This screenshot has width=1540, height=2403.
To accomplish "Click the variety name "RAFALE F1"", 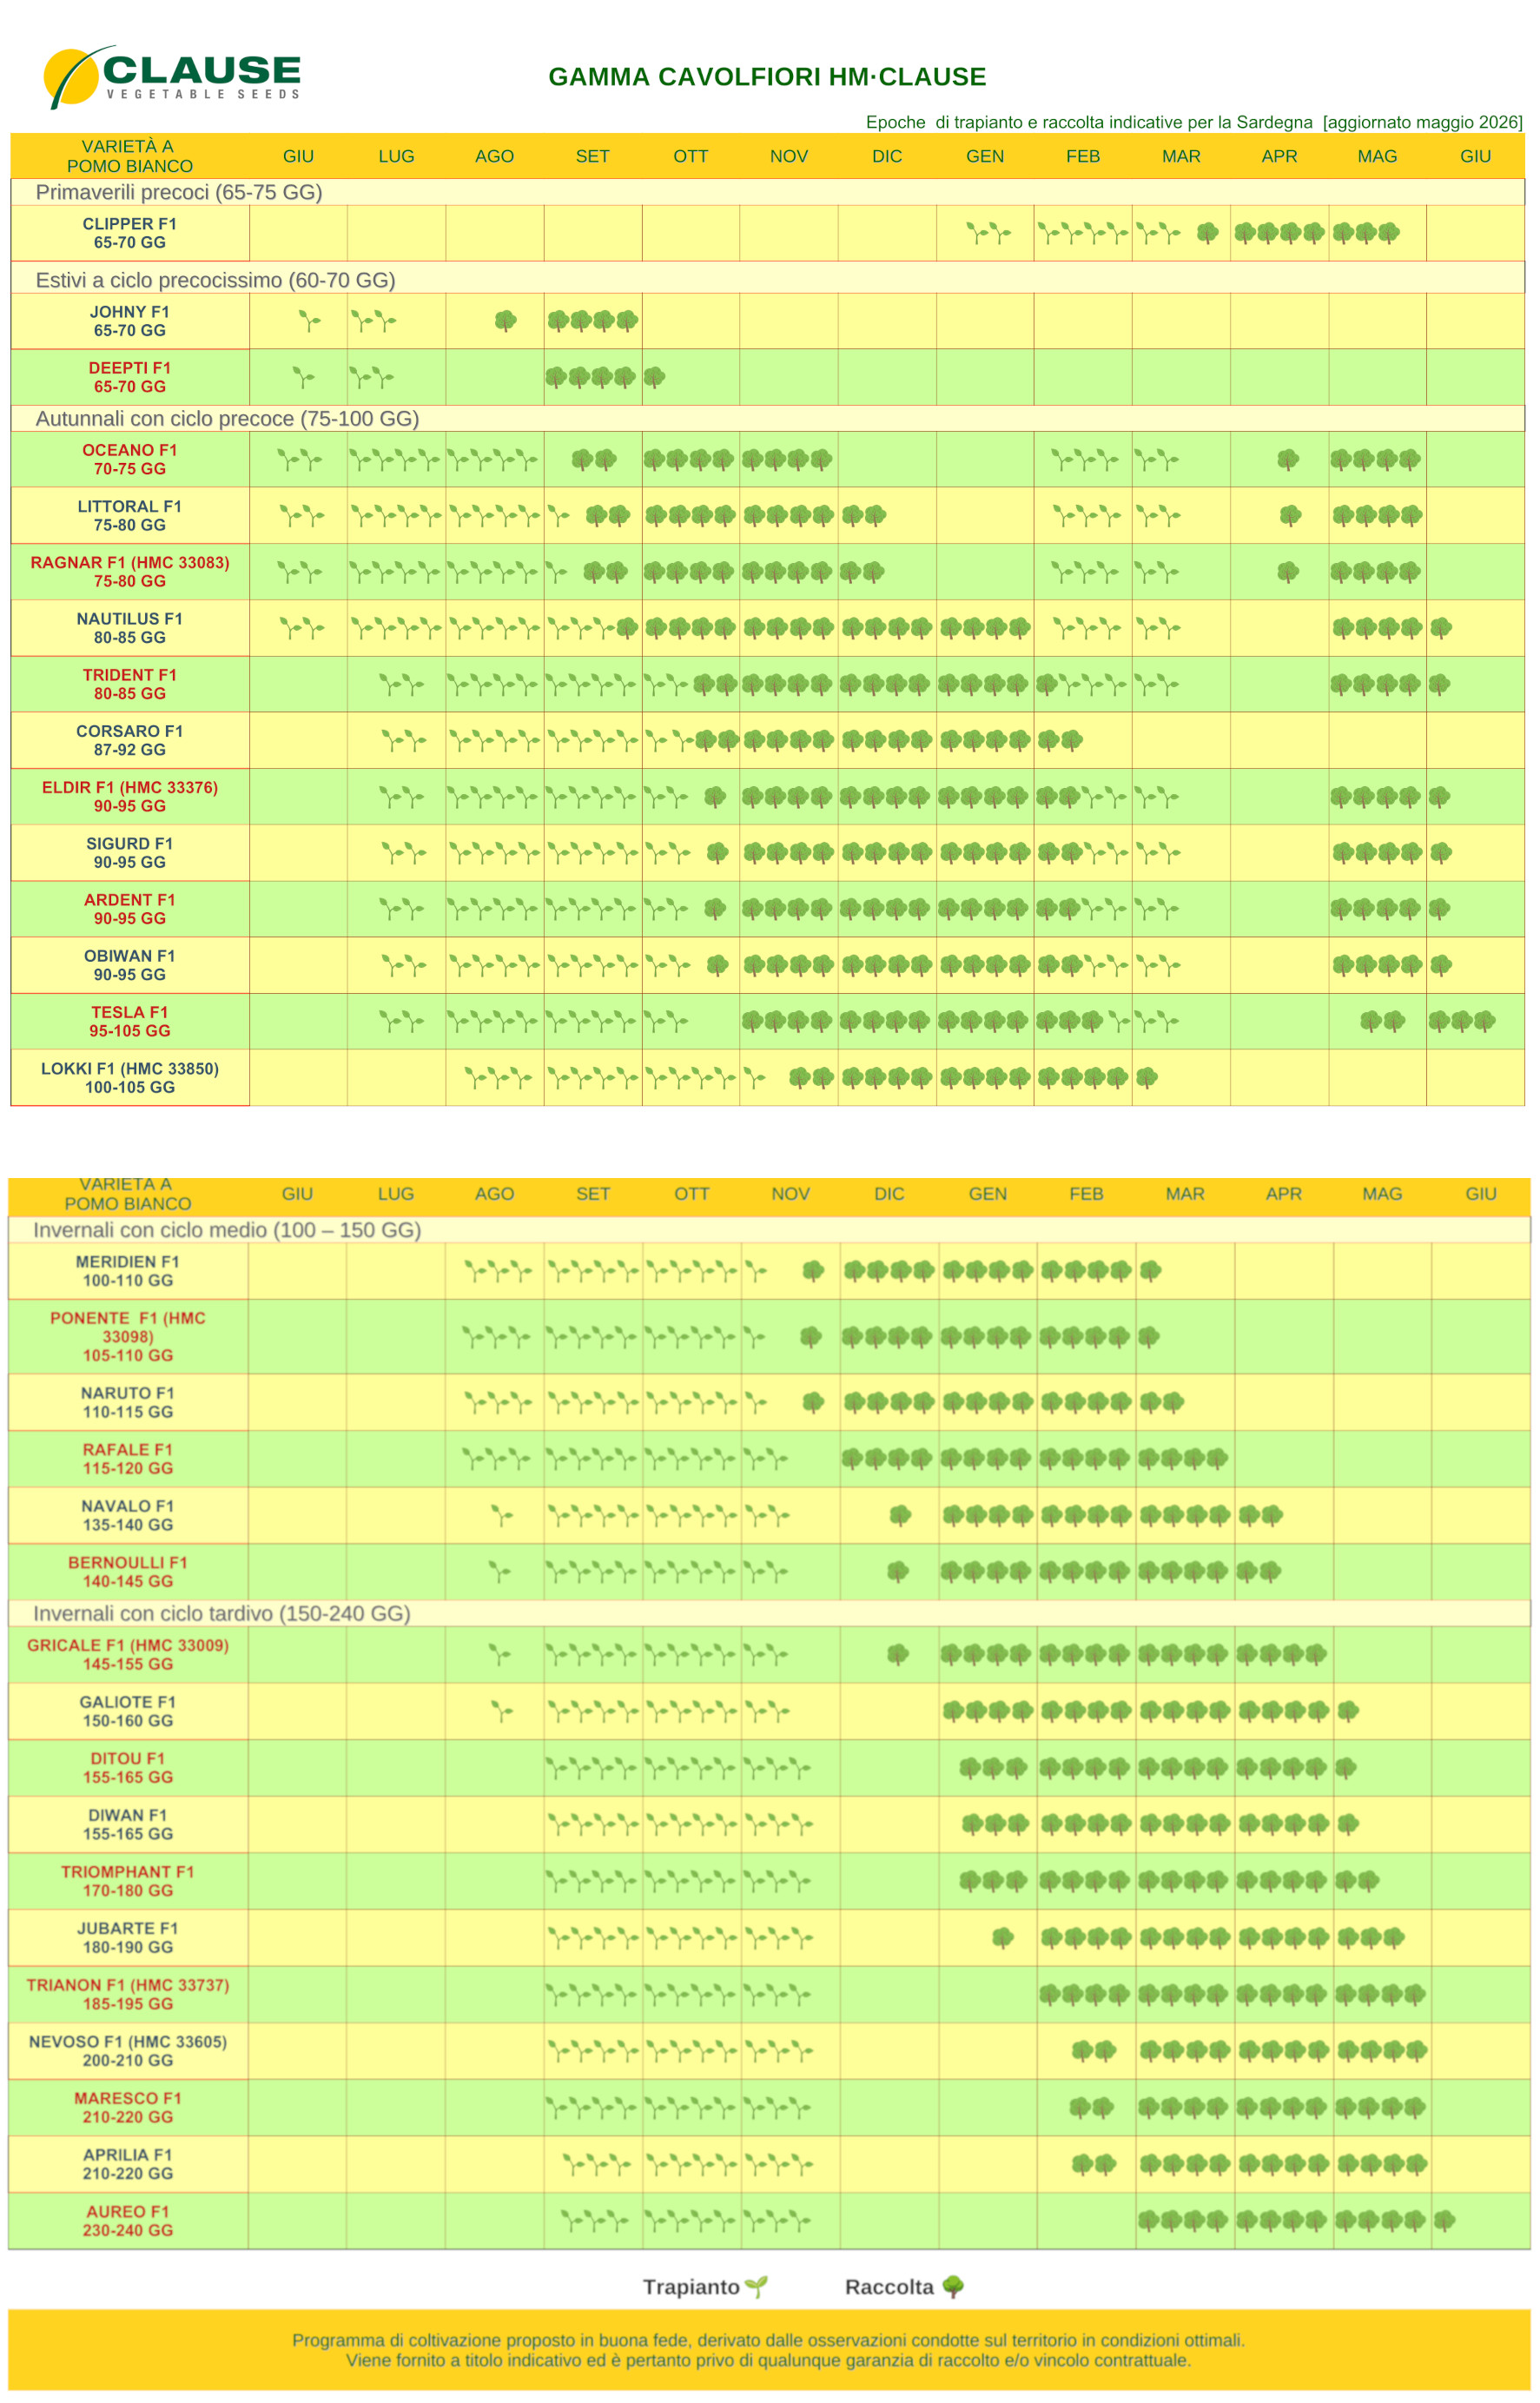I will [x=128, y=1449].
